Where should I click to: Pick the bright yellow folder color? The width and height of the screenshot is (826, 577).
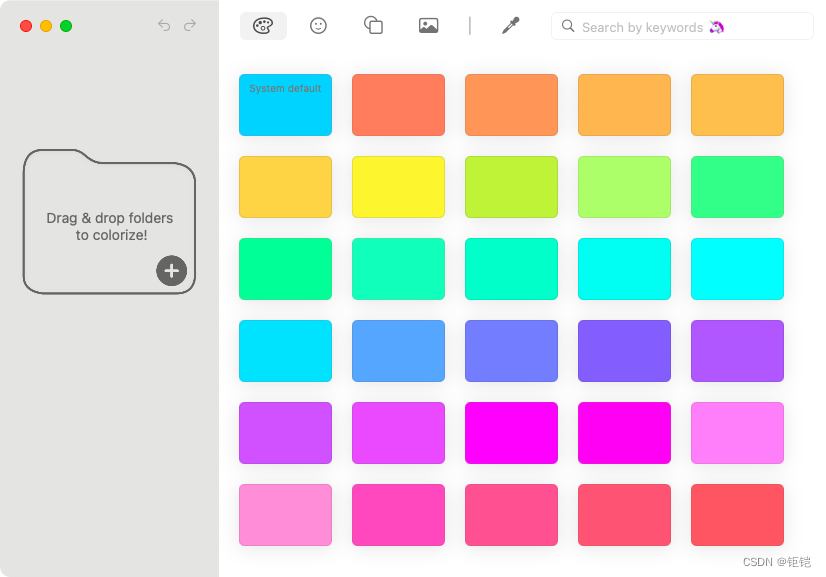pos(398,187)
